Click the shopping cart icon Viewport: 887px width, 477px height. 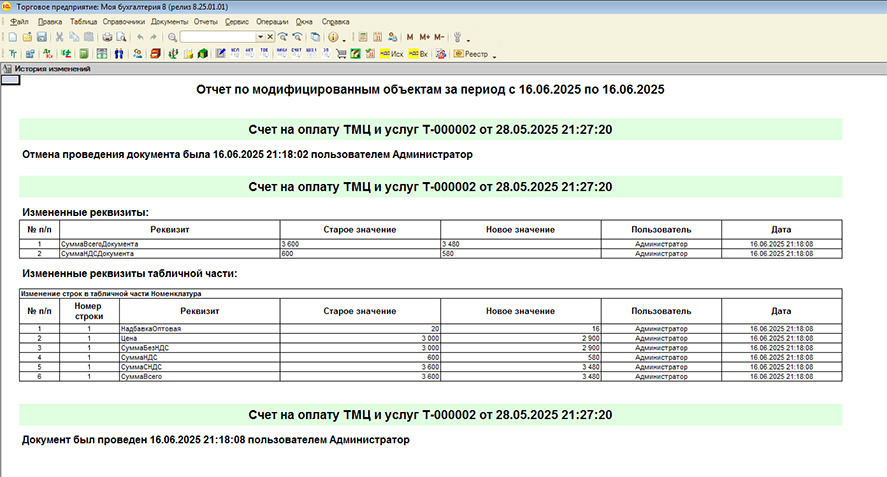[341, 53]
